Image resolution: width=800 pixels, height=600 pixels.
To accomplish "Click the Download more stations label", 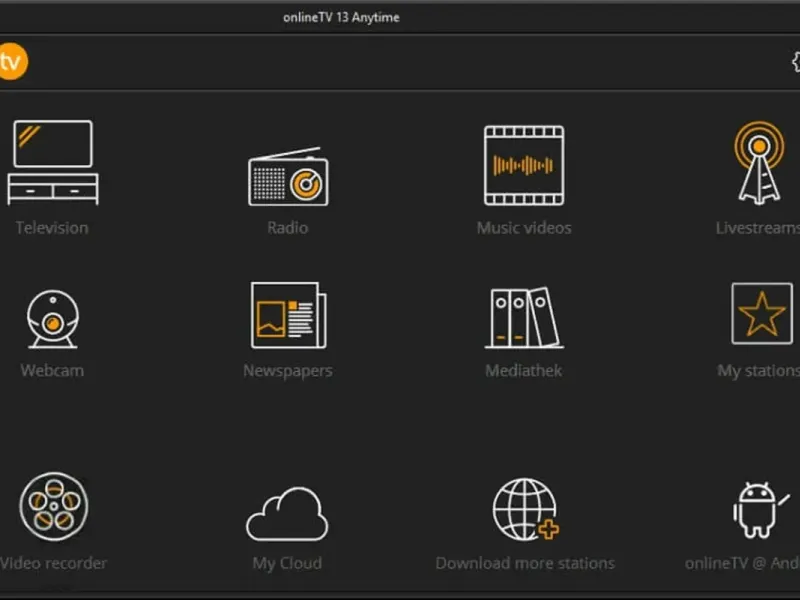I will point(525,563).
